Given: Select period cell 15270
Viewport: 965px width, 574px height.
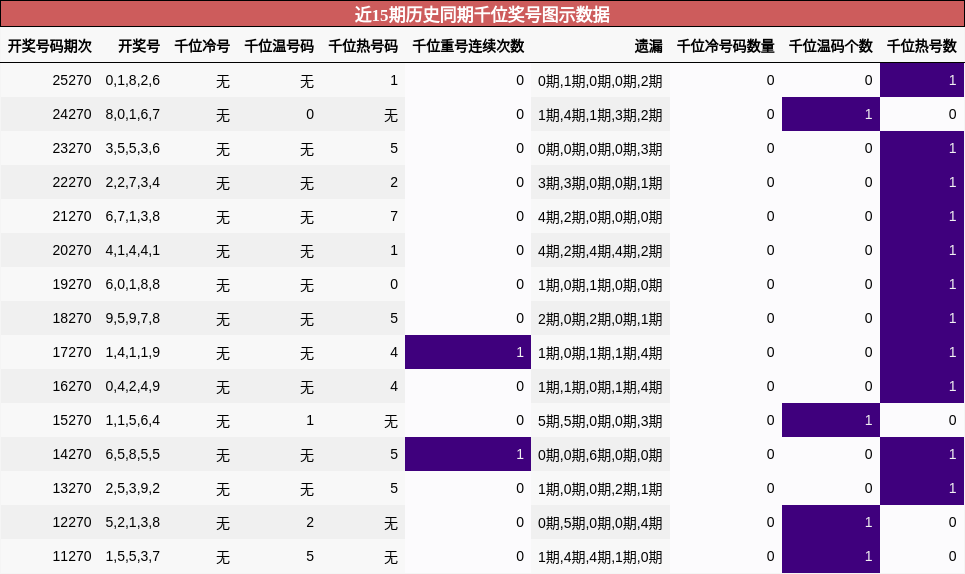Looking at the screenshot, I should click(x=71, y=420).
